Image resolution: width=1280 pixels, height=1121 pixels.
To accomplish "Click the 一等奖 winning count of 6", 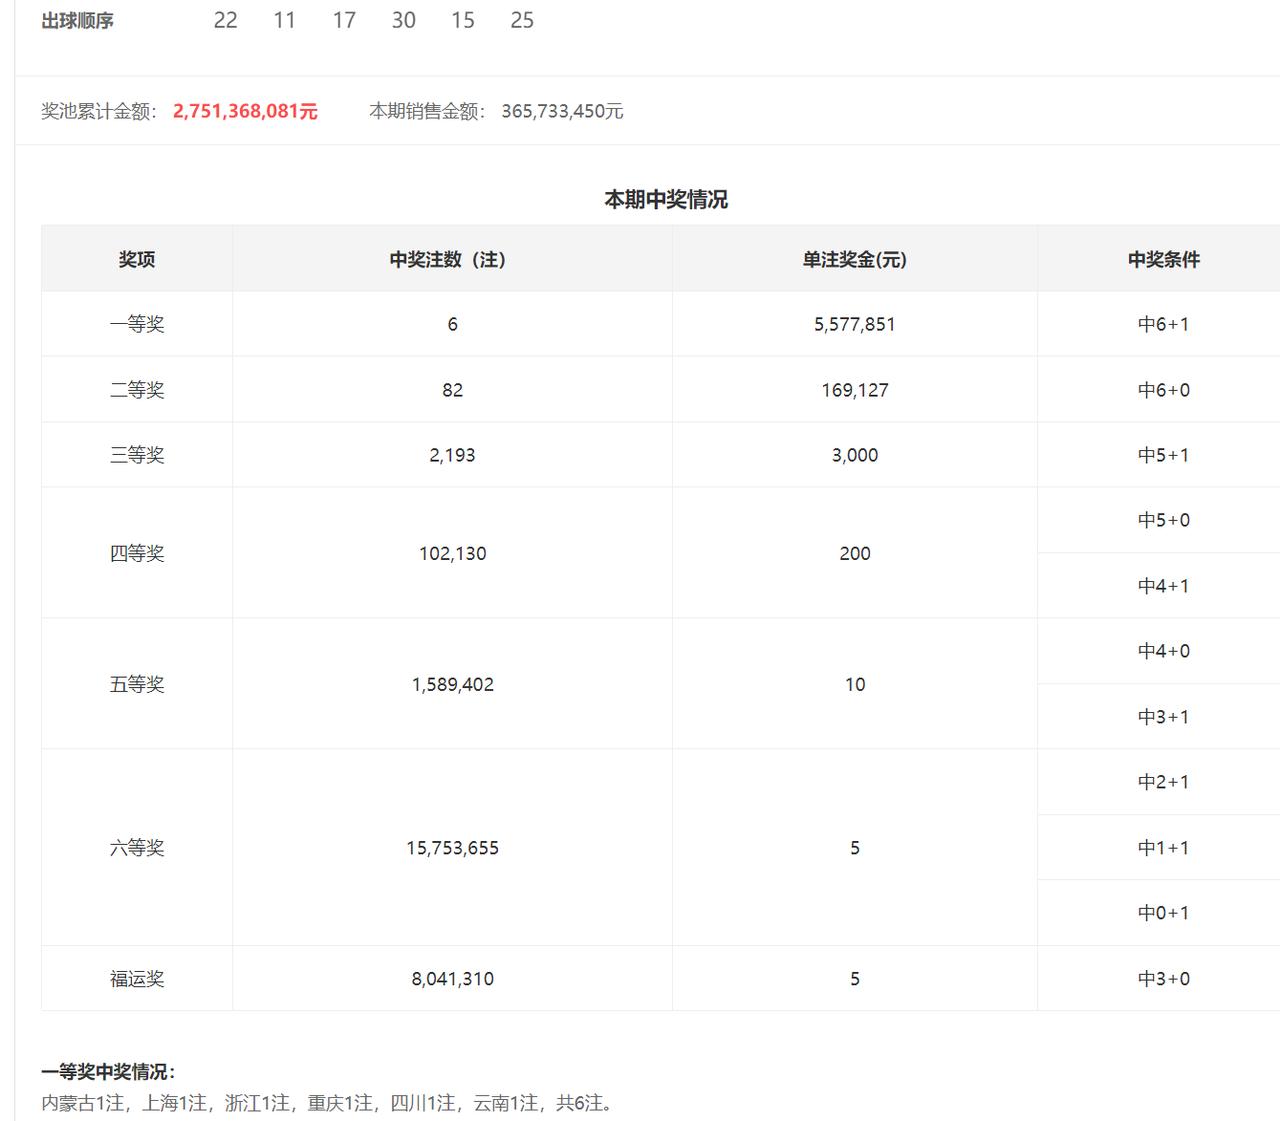I will tap(453, 324).
